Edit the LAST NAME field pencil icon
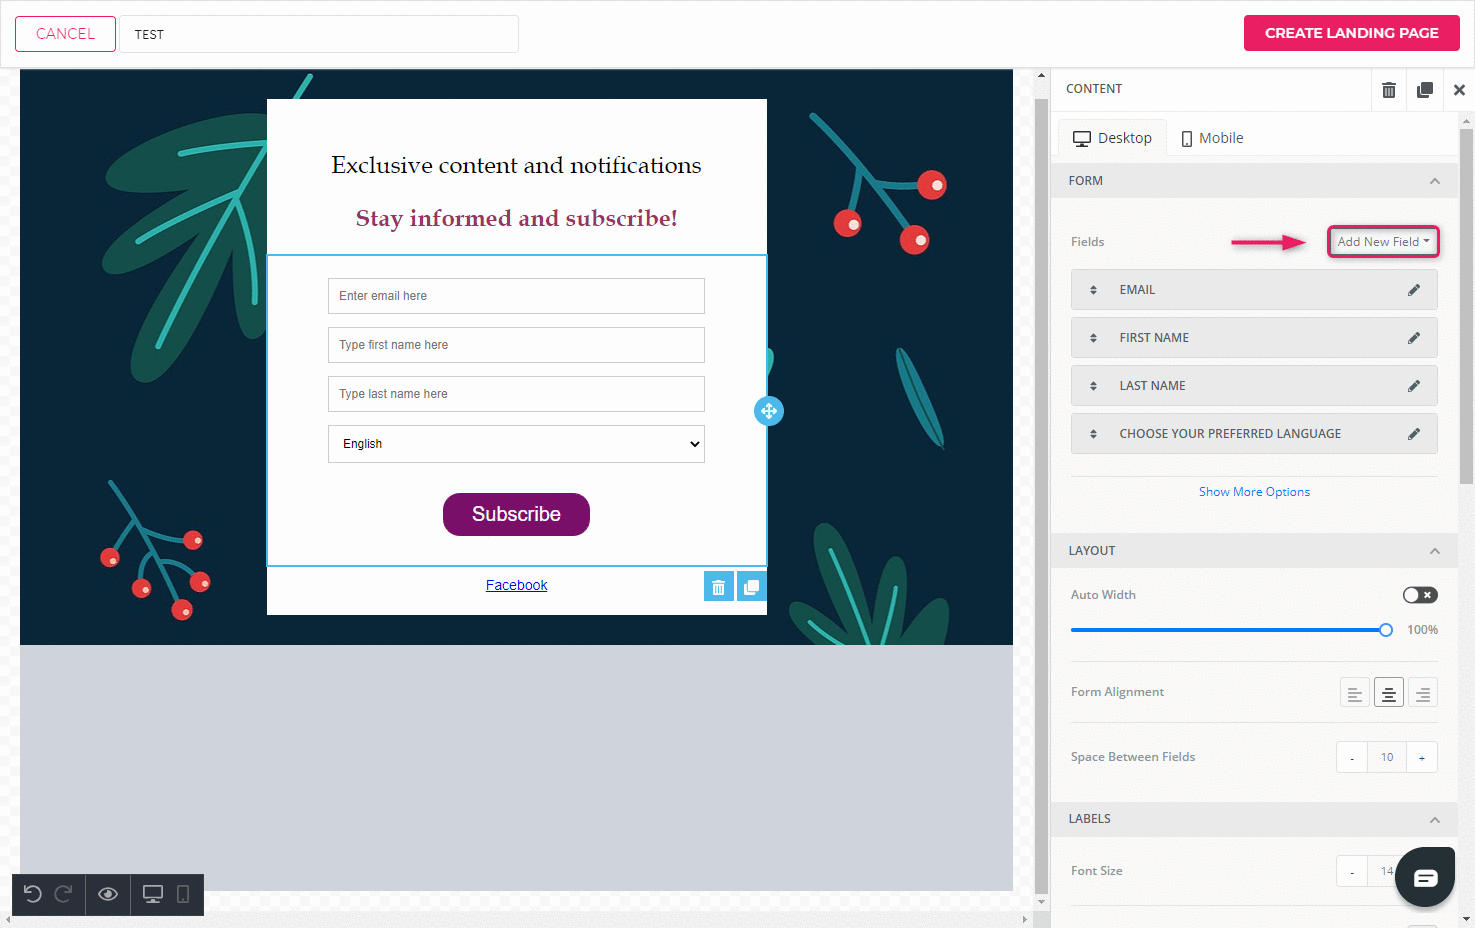 tap(1414, 386)
